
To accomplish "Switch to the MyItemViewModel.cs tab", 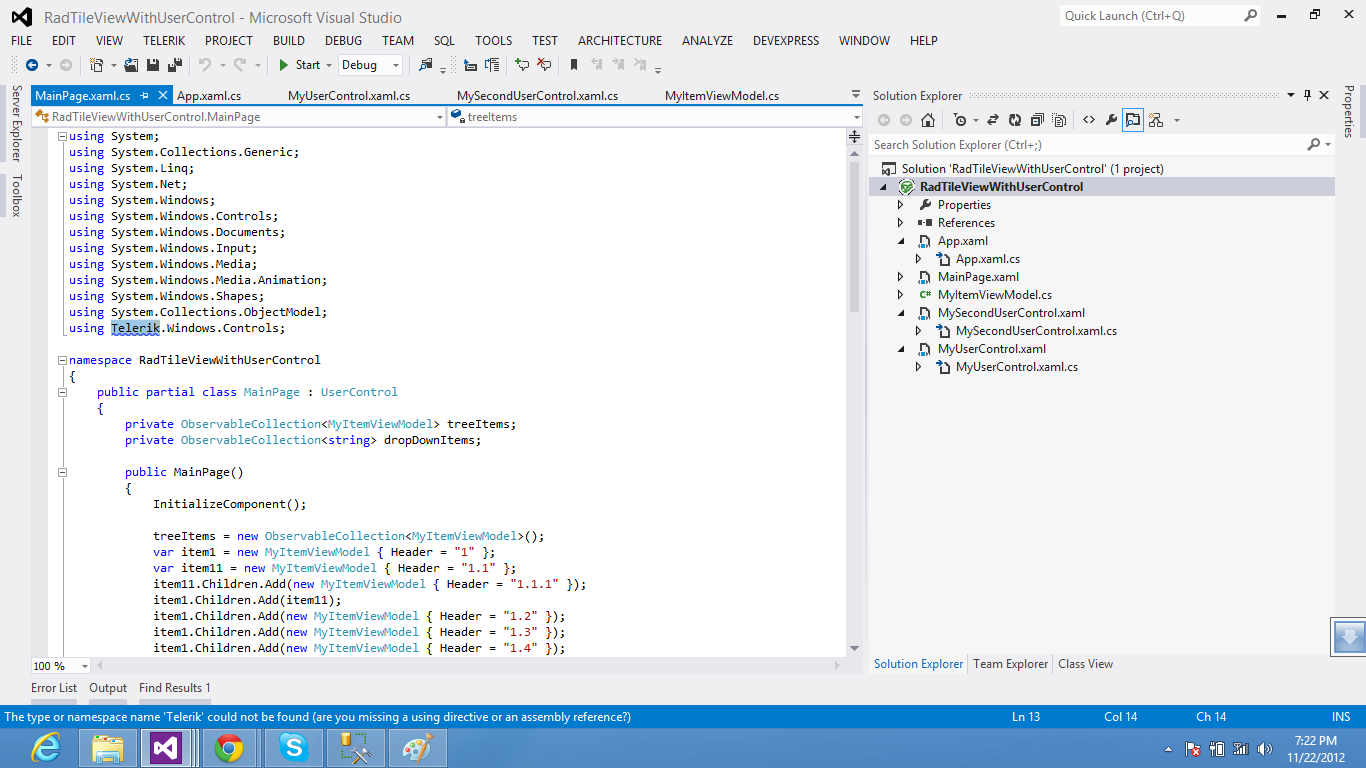I will click(722, 96).
